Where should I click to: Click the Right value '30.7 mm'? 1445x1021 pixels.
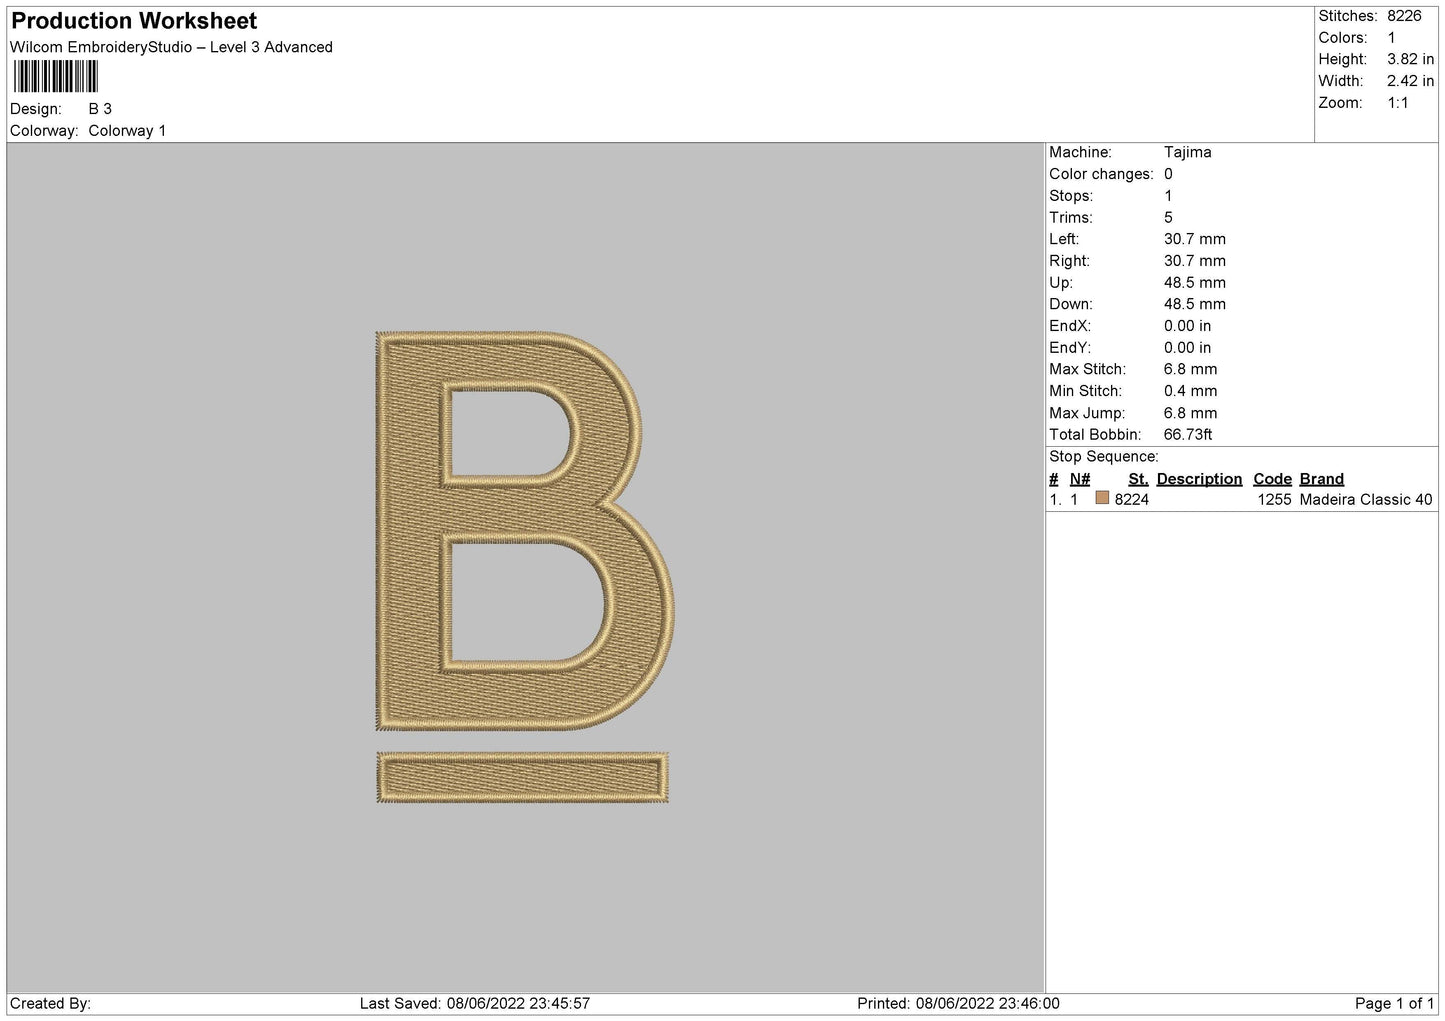tap(1194, 261)
